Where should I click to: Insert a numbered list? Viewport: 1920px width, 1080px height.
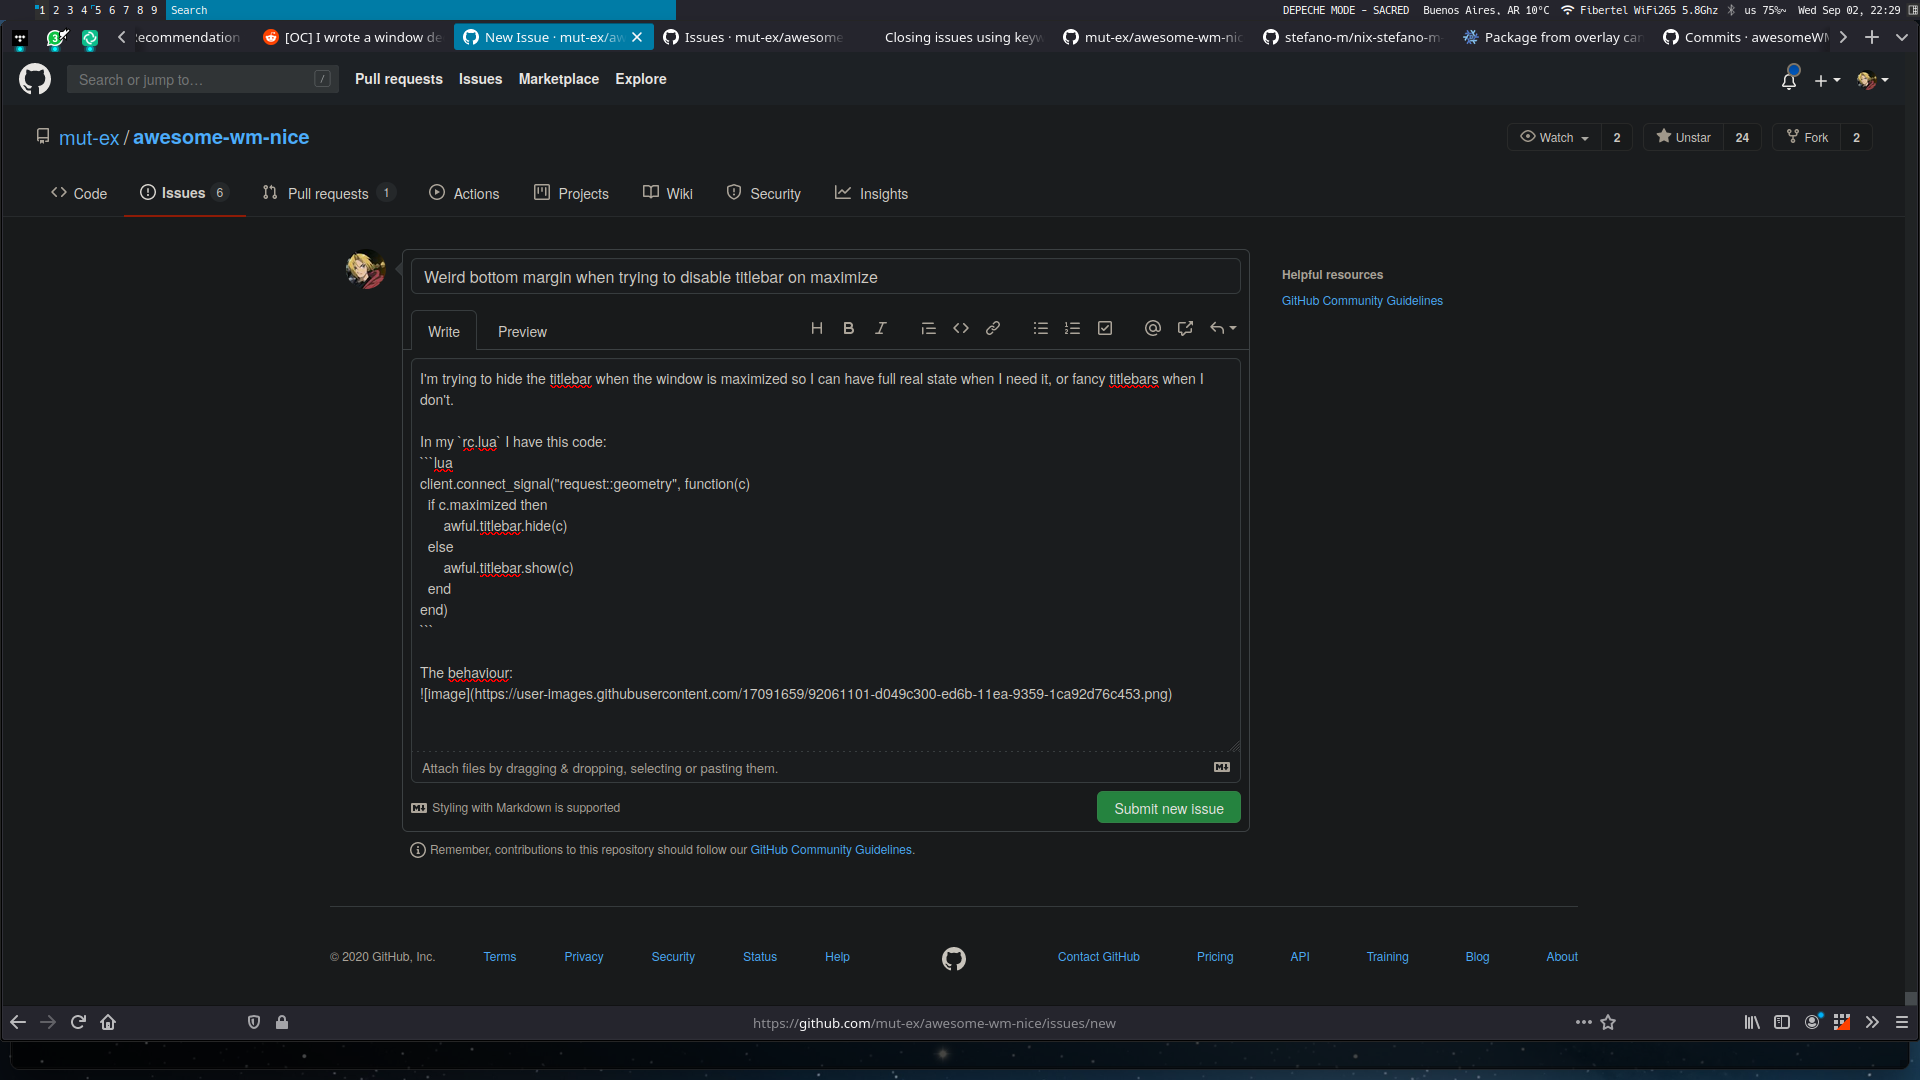(1073, 328)
